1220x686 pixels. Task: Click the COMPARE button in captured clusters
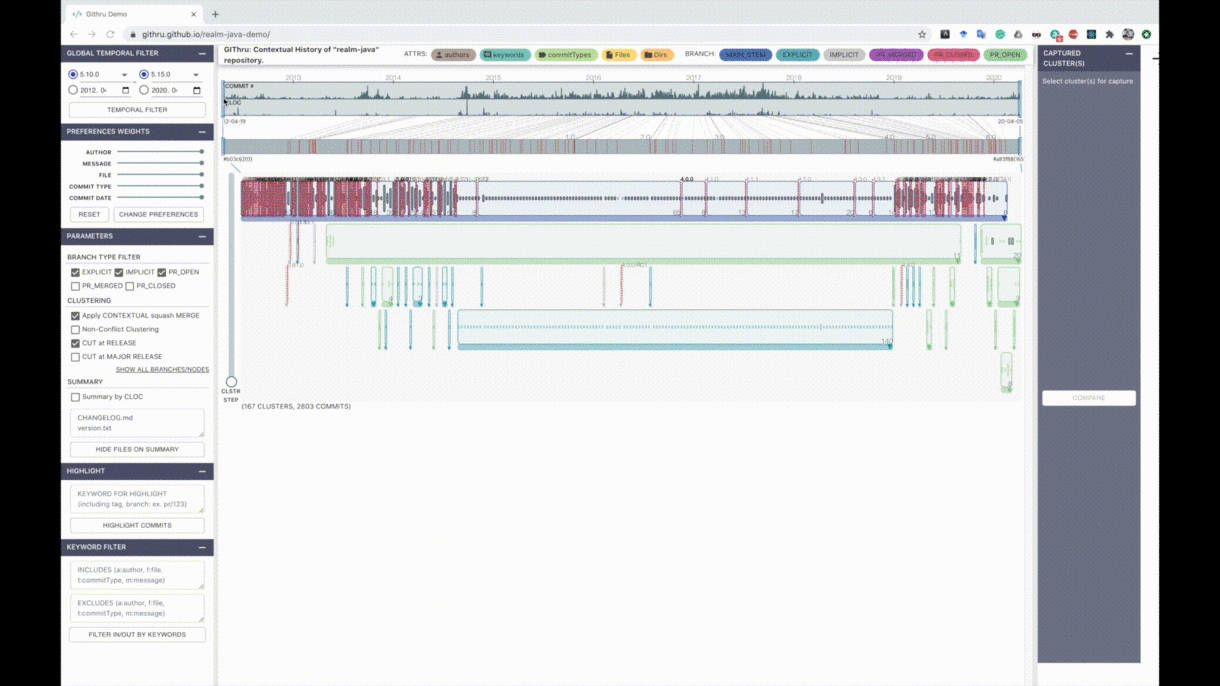tap(1089, 398)
